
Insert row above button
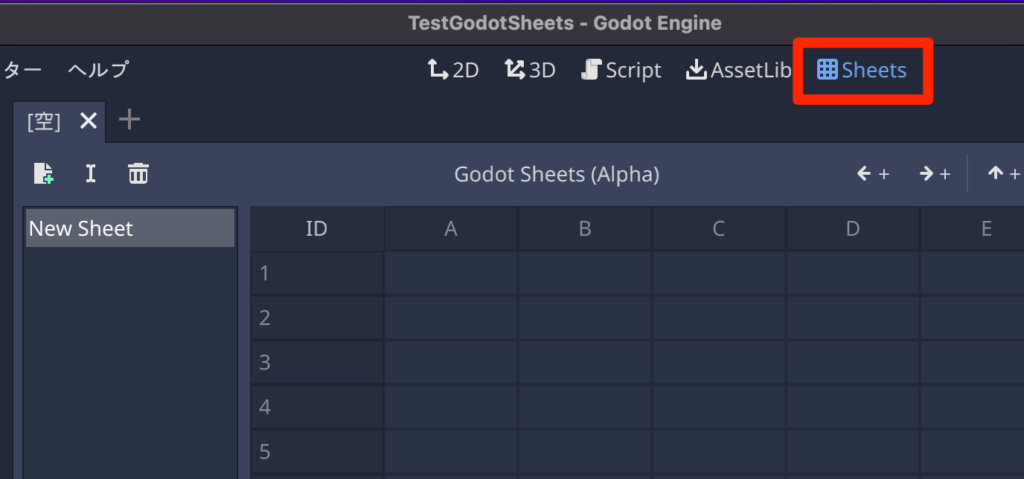click(x=1004, y=174)
